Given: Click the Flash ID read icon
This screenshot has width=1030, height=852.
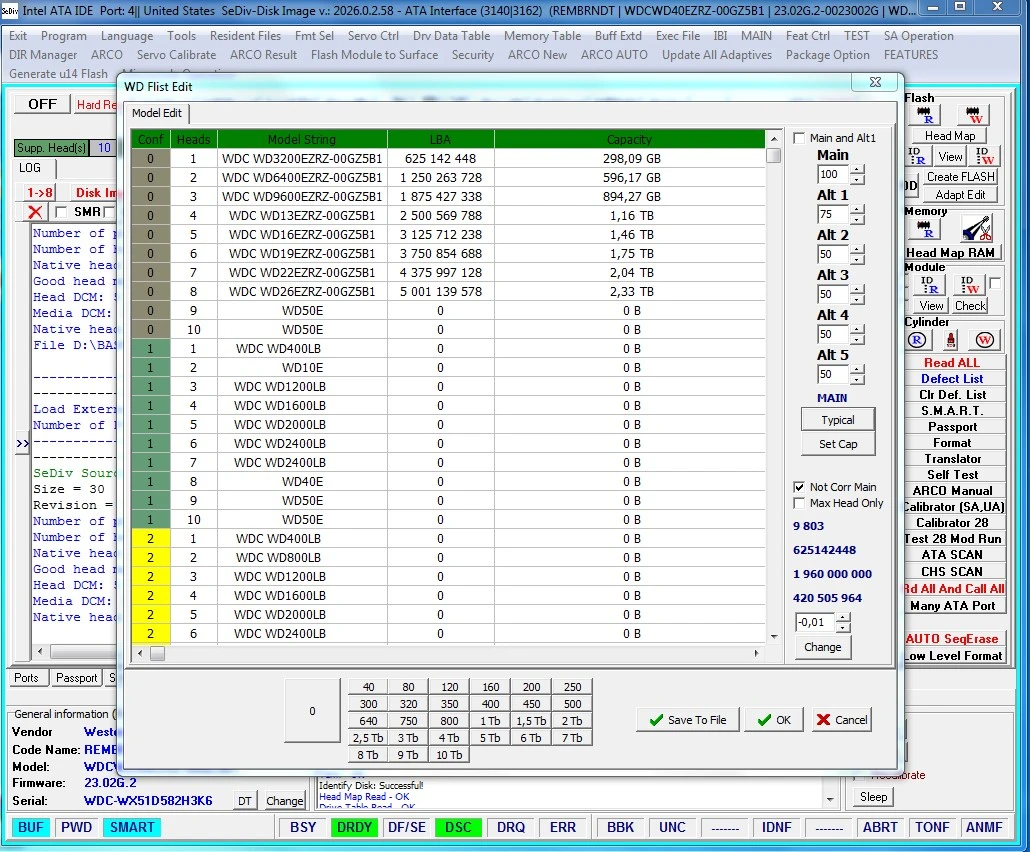Looking at the screenshot, I should [x=916, y=156].
